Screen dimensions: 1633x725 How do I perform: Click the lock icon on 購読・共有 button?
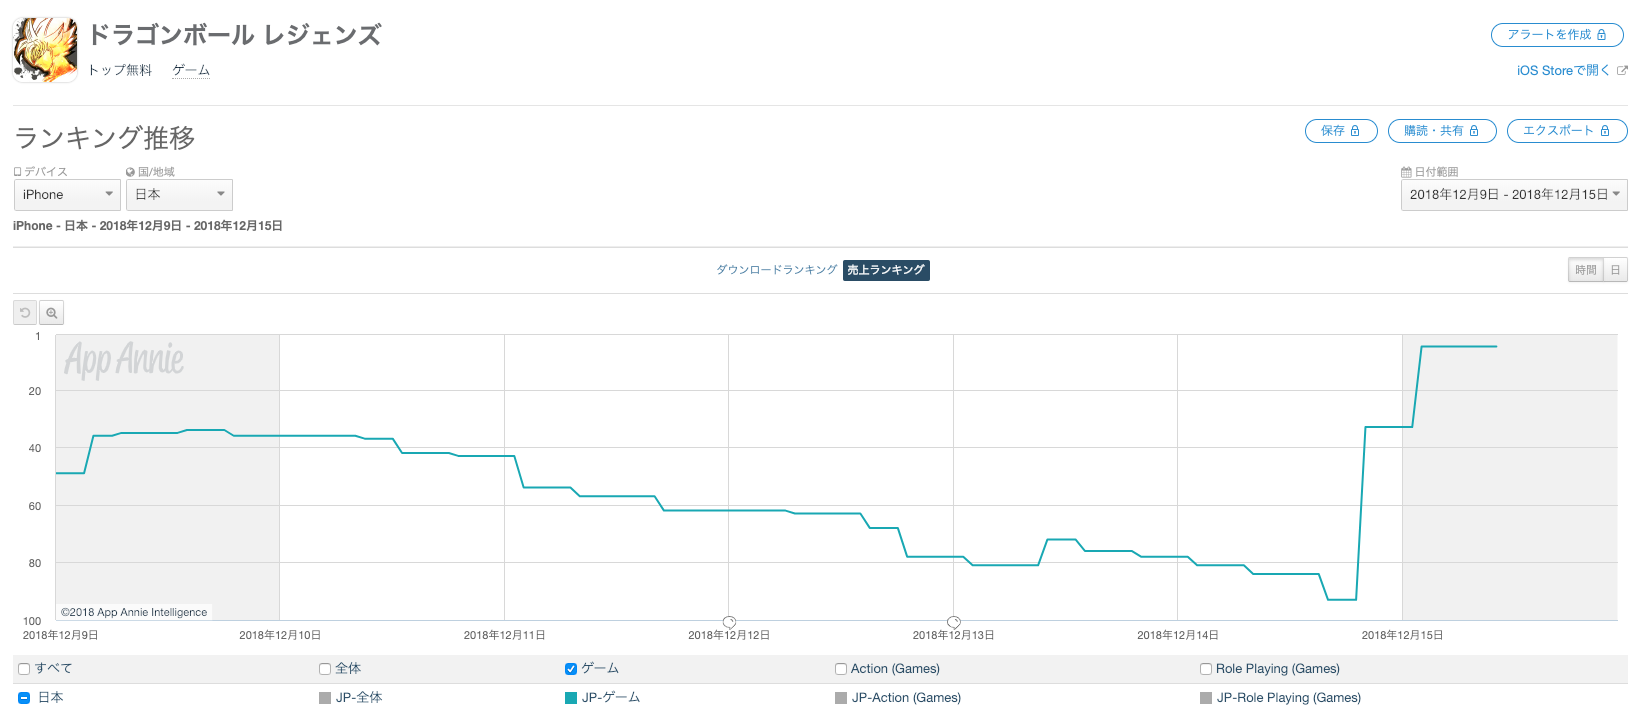(1474, 131)
